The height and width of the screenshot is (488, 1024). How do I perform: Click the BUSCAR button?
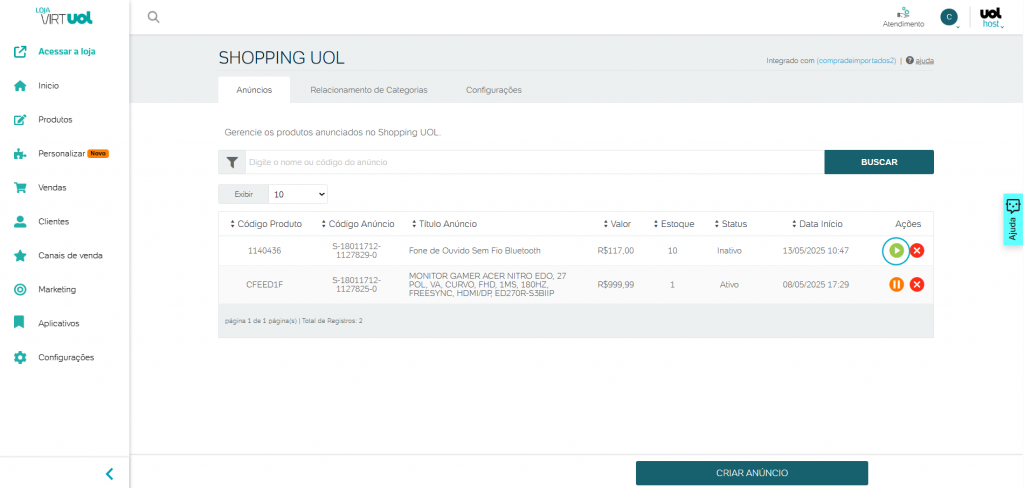click(x=879, y=162)
